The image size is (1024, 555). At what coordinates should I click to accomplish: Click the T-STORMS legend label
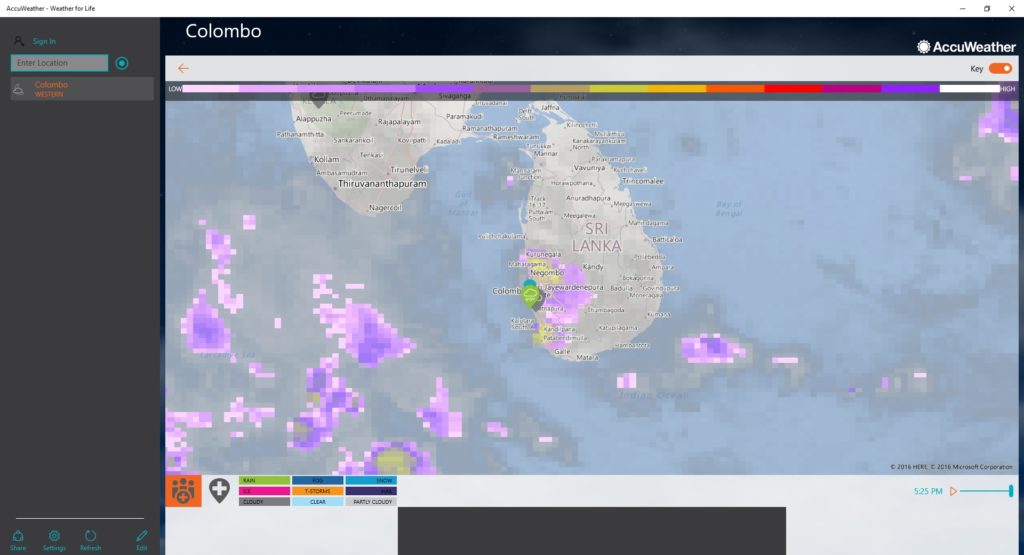[318, 491]
